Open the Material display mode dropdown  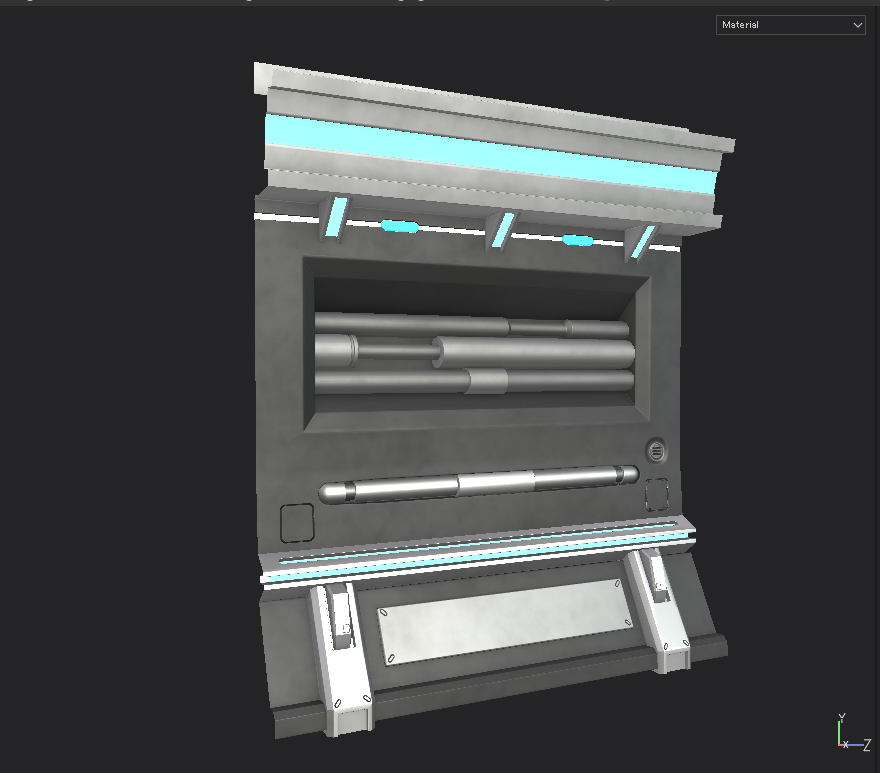pyautogui.click(x=790, y=25)
